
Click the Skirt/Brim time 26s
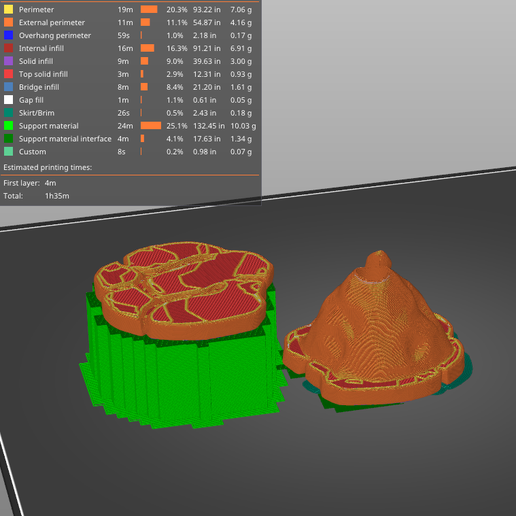123,113
